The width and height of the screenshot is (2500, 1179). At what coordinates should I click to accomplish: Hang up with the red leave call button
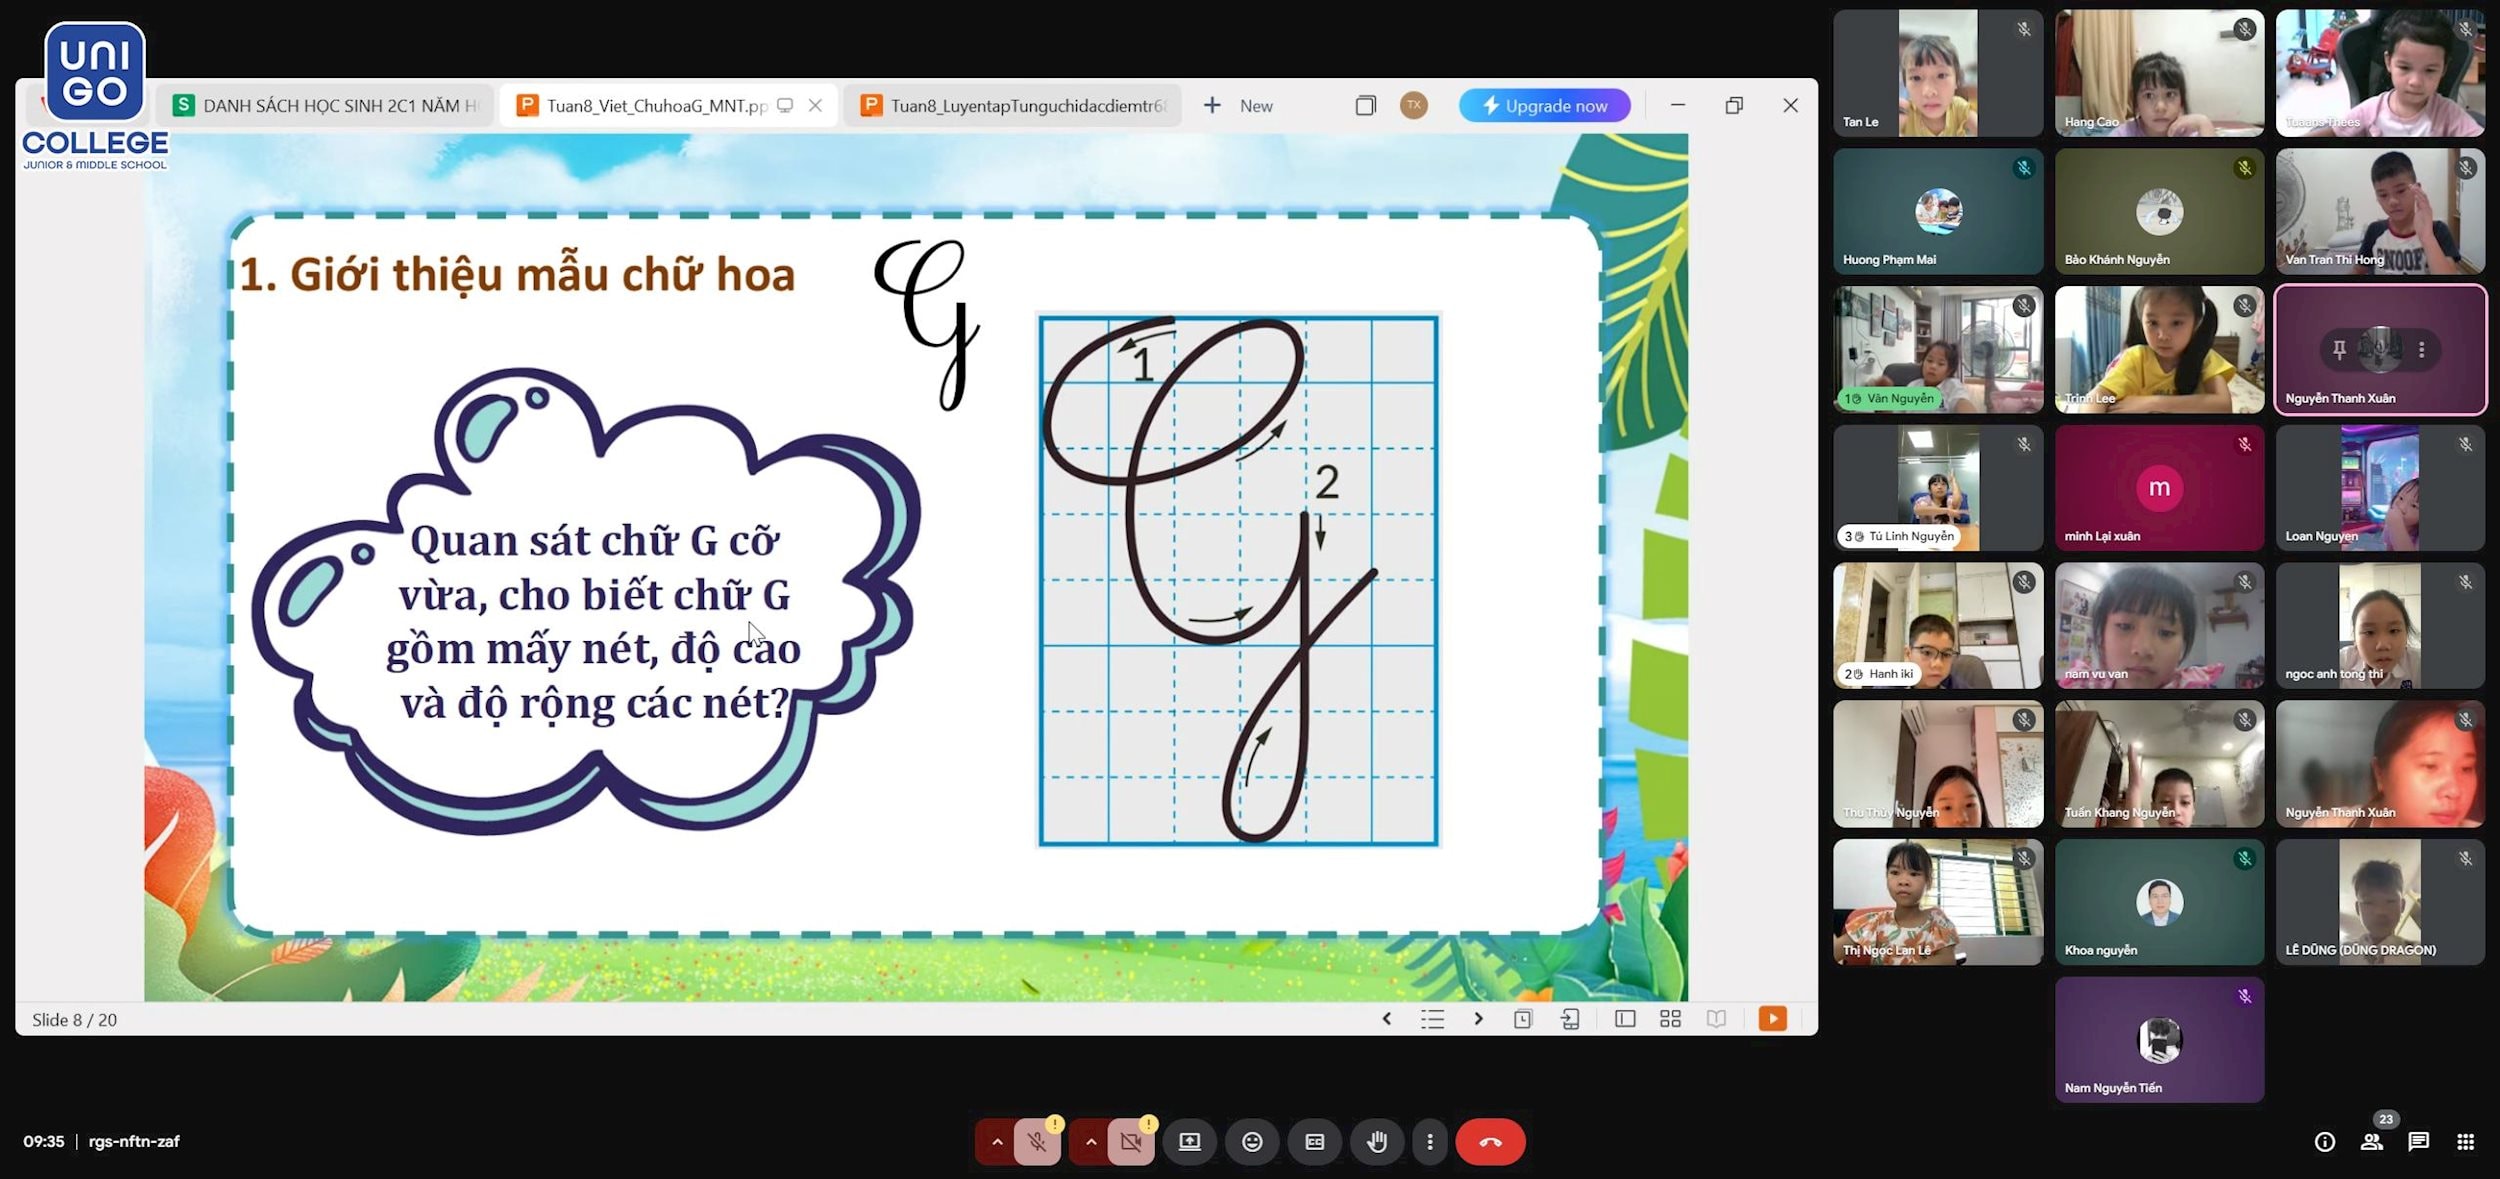1490,1142
